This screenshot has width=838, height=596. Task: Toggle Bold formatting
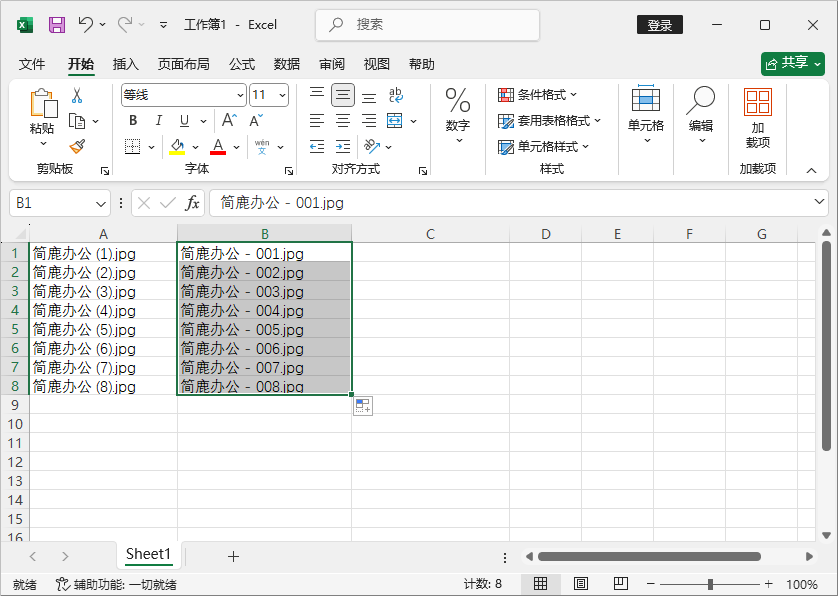[133, 121]
